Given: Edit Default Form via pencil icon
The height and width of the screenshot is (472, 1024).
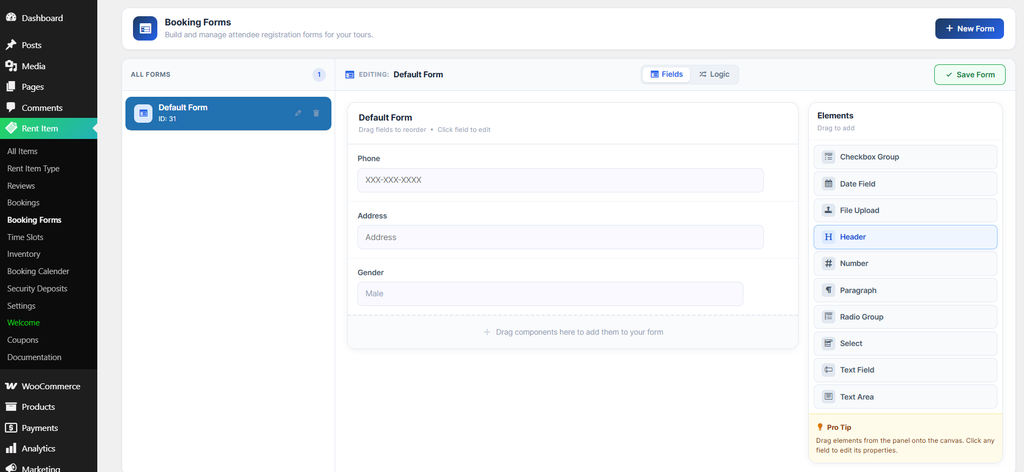Looking at the screenshot, I should pos(298,113).
